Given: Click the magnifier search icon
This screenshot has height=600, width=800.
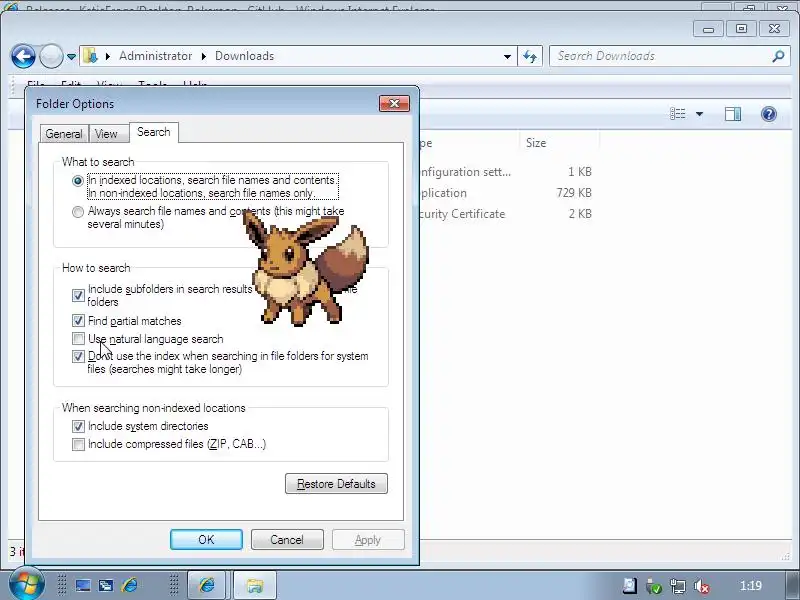Looking at the screenshot, I should 778,56.
